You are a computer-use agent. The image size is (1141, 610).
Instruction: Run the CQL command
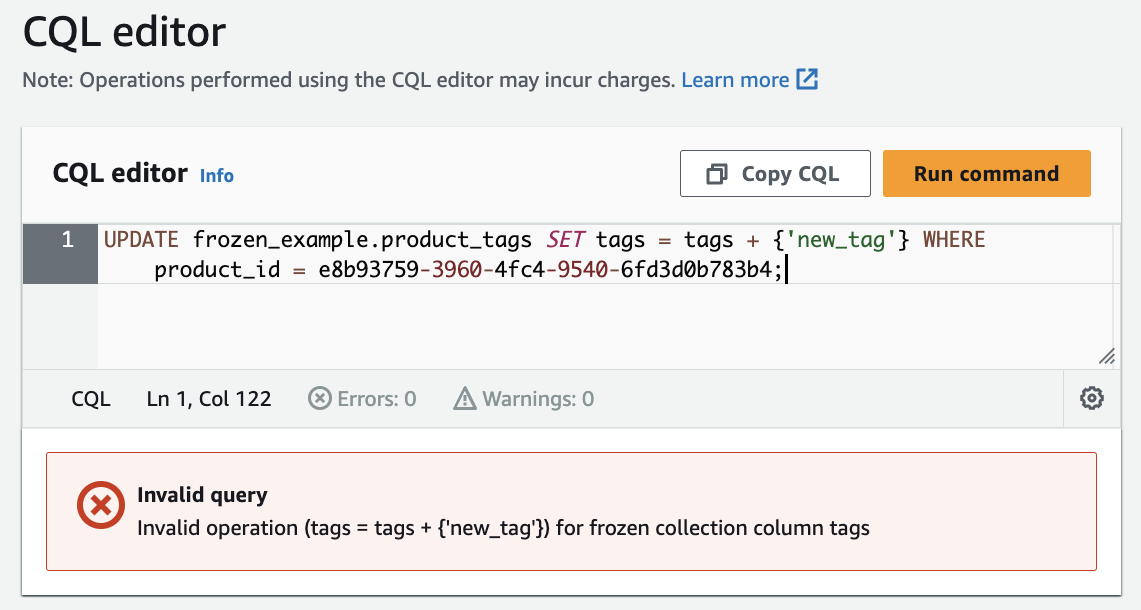(x=986, y=174)
